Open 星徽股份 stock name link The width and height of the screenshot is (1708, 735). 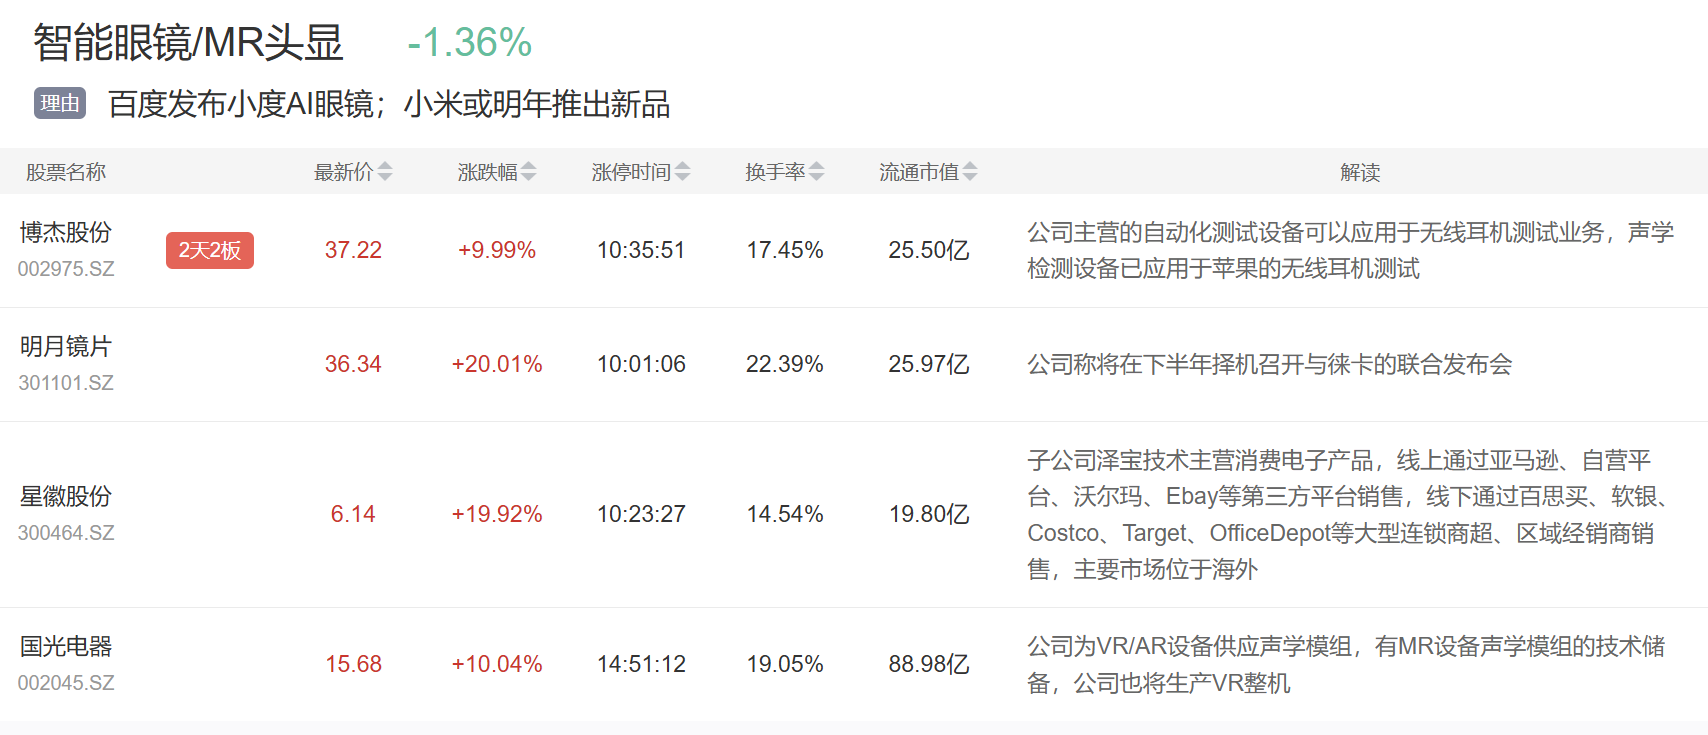click(x=66, y=496)
